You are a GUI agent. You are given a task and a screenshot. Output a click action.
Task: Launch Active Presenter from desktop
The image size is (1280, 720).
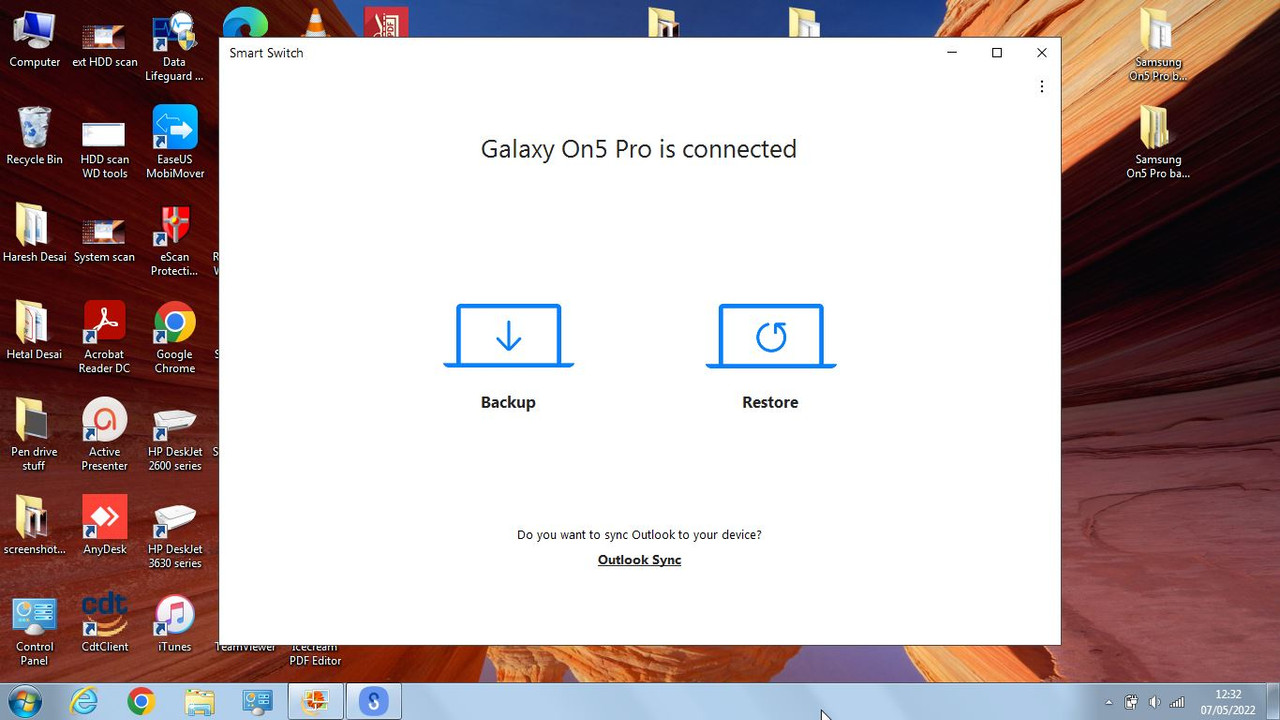click(x=104, y=434)
